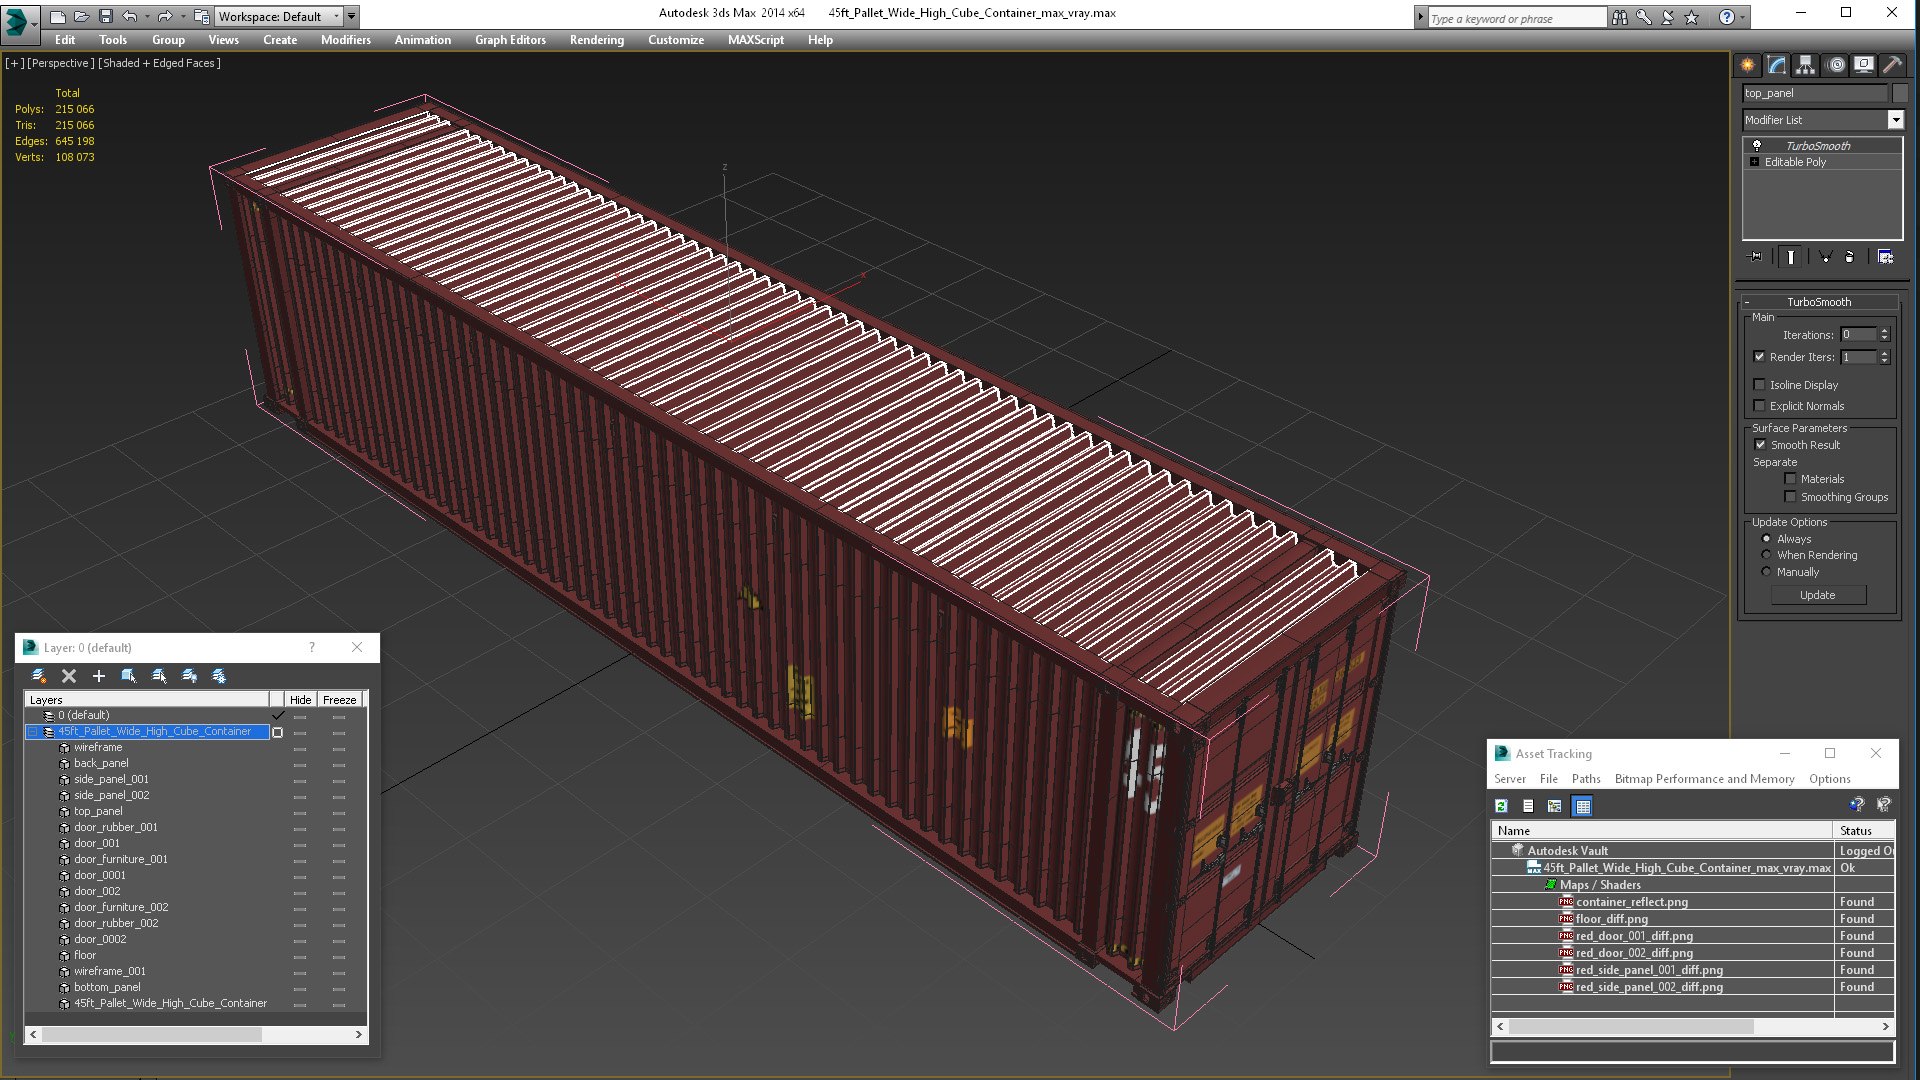This screenshot has height=1080, width=1920.
Task: Collapse the TurboSmooth rollout header
Action: (x=1819, y=302)
